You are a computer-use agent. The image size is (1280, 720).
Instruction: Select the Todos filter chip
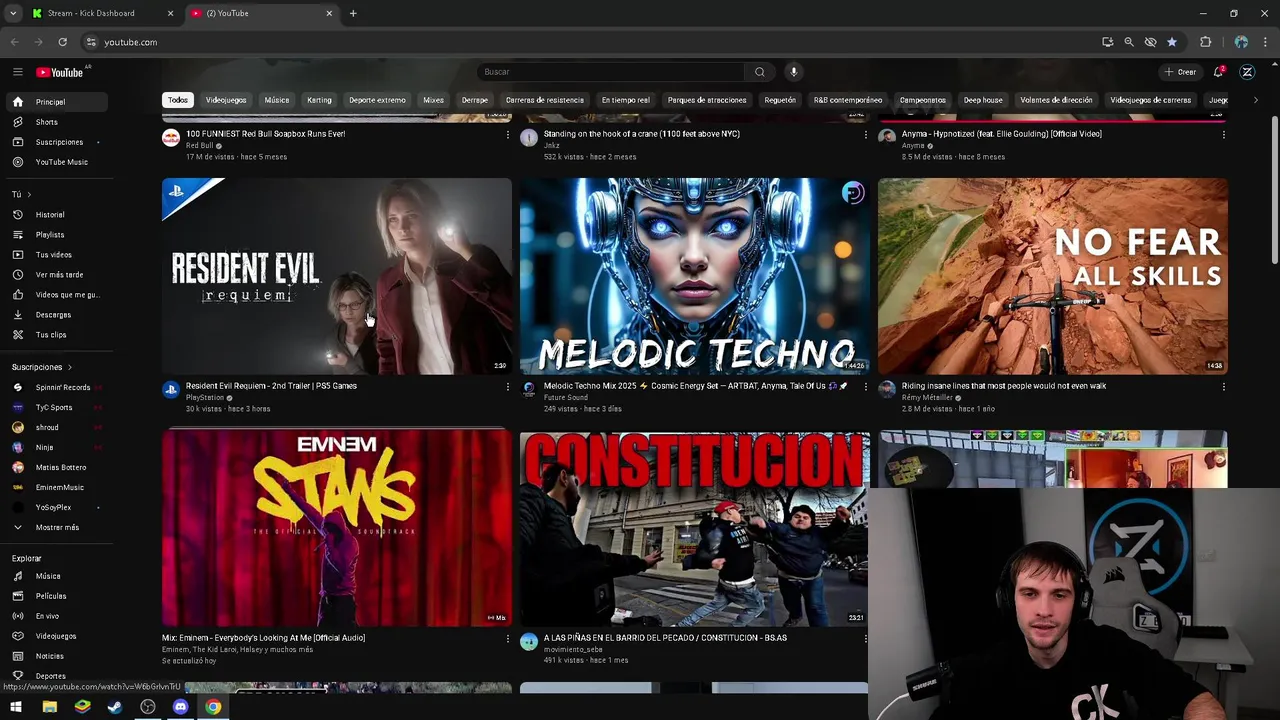[x=178, y=100]
